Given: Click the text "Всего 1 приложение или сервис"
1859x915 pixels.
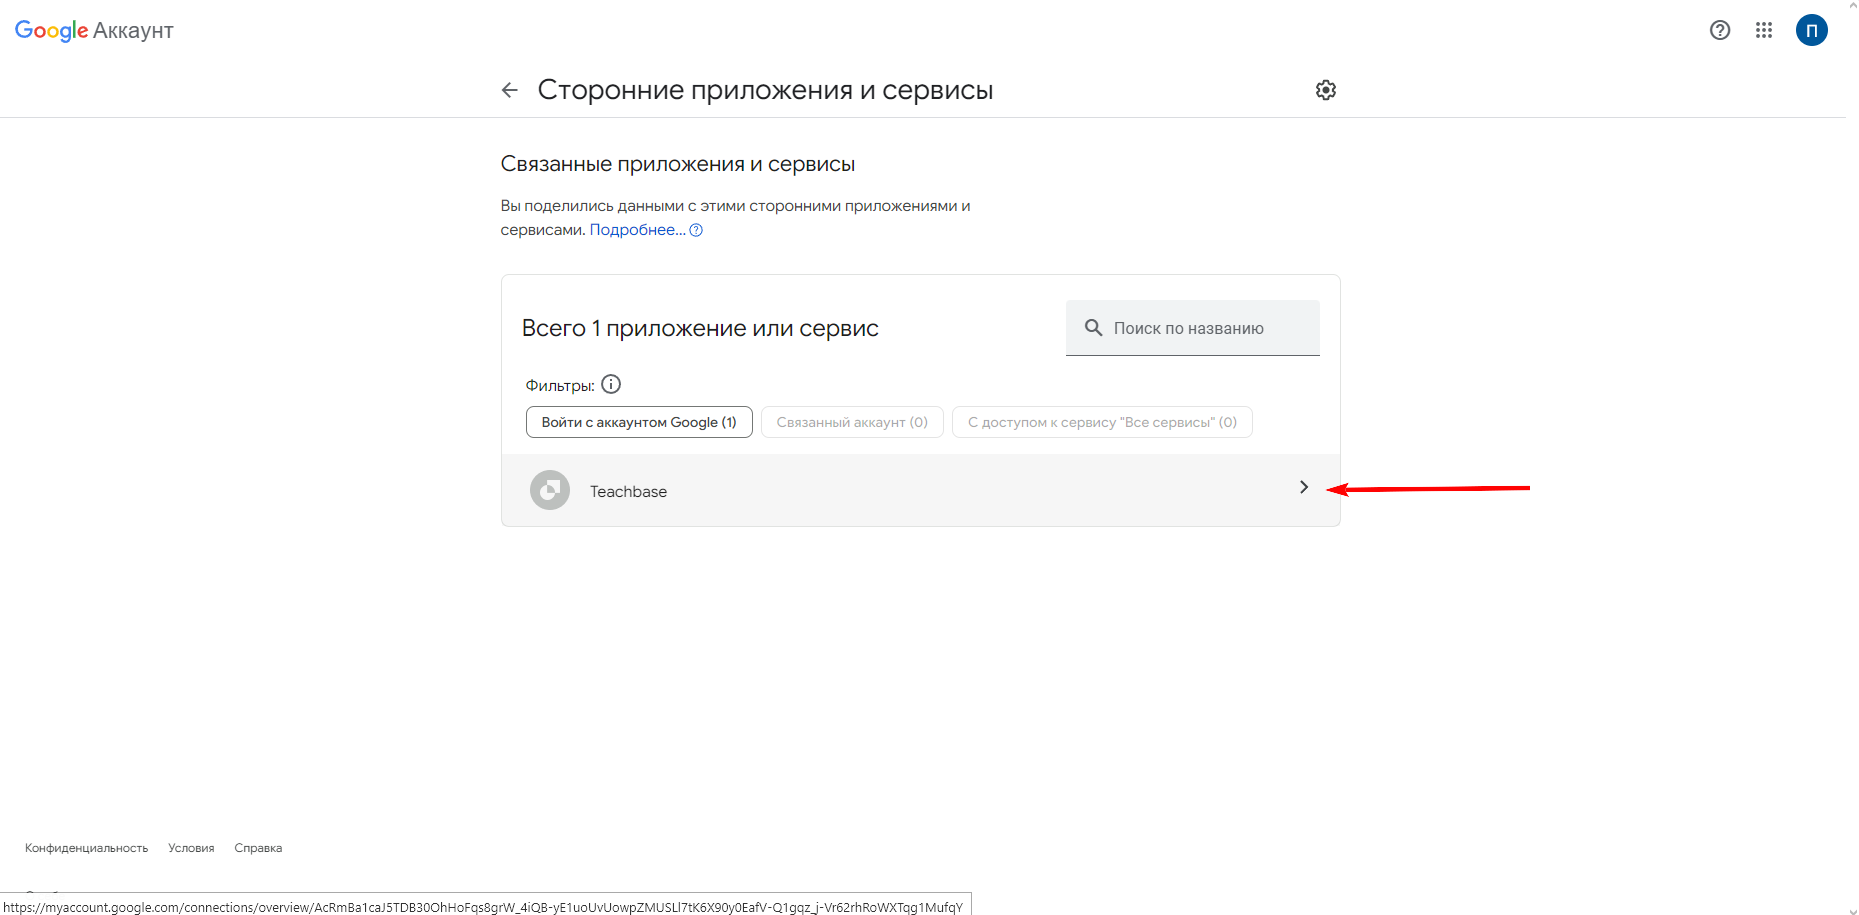Looking at the screenshot, I should click(700, 328).
